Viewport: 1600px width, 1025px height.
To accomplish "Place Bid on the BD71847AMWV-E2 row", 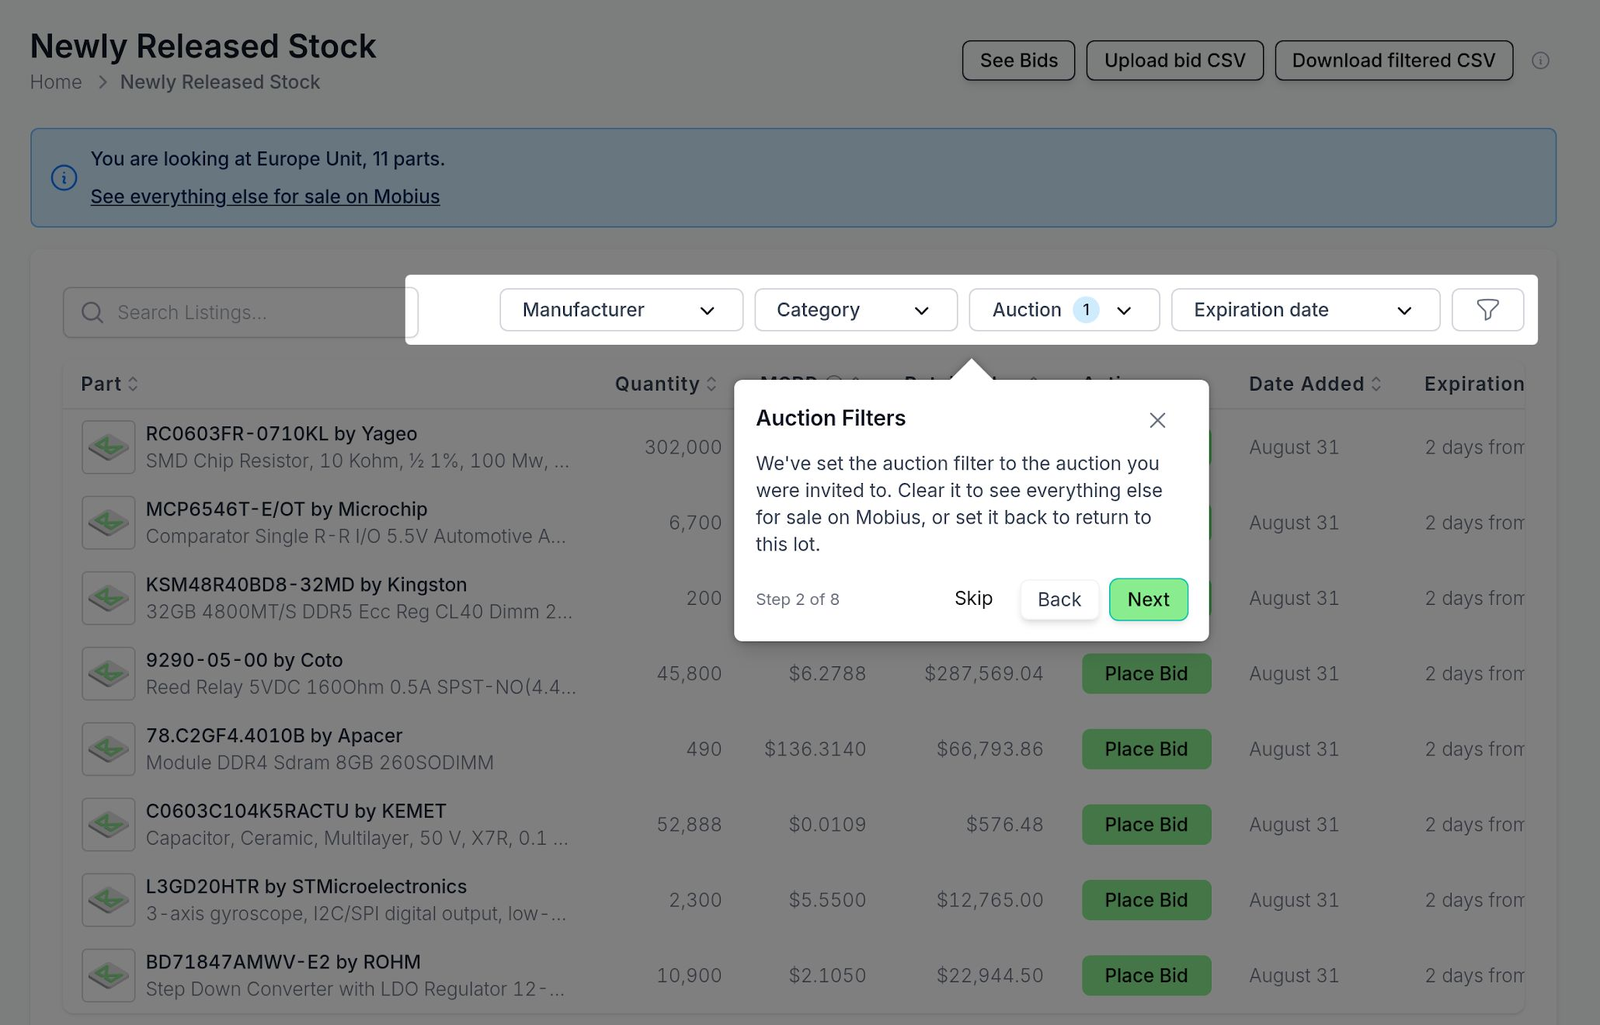I will [1146, 976].
